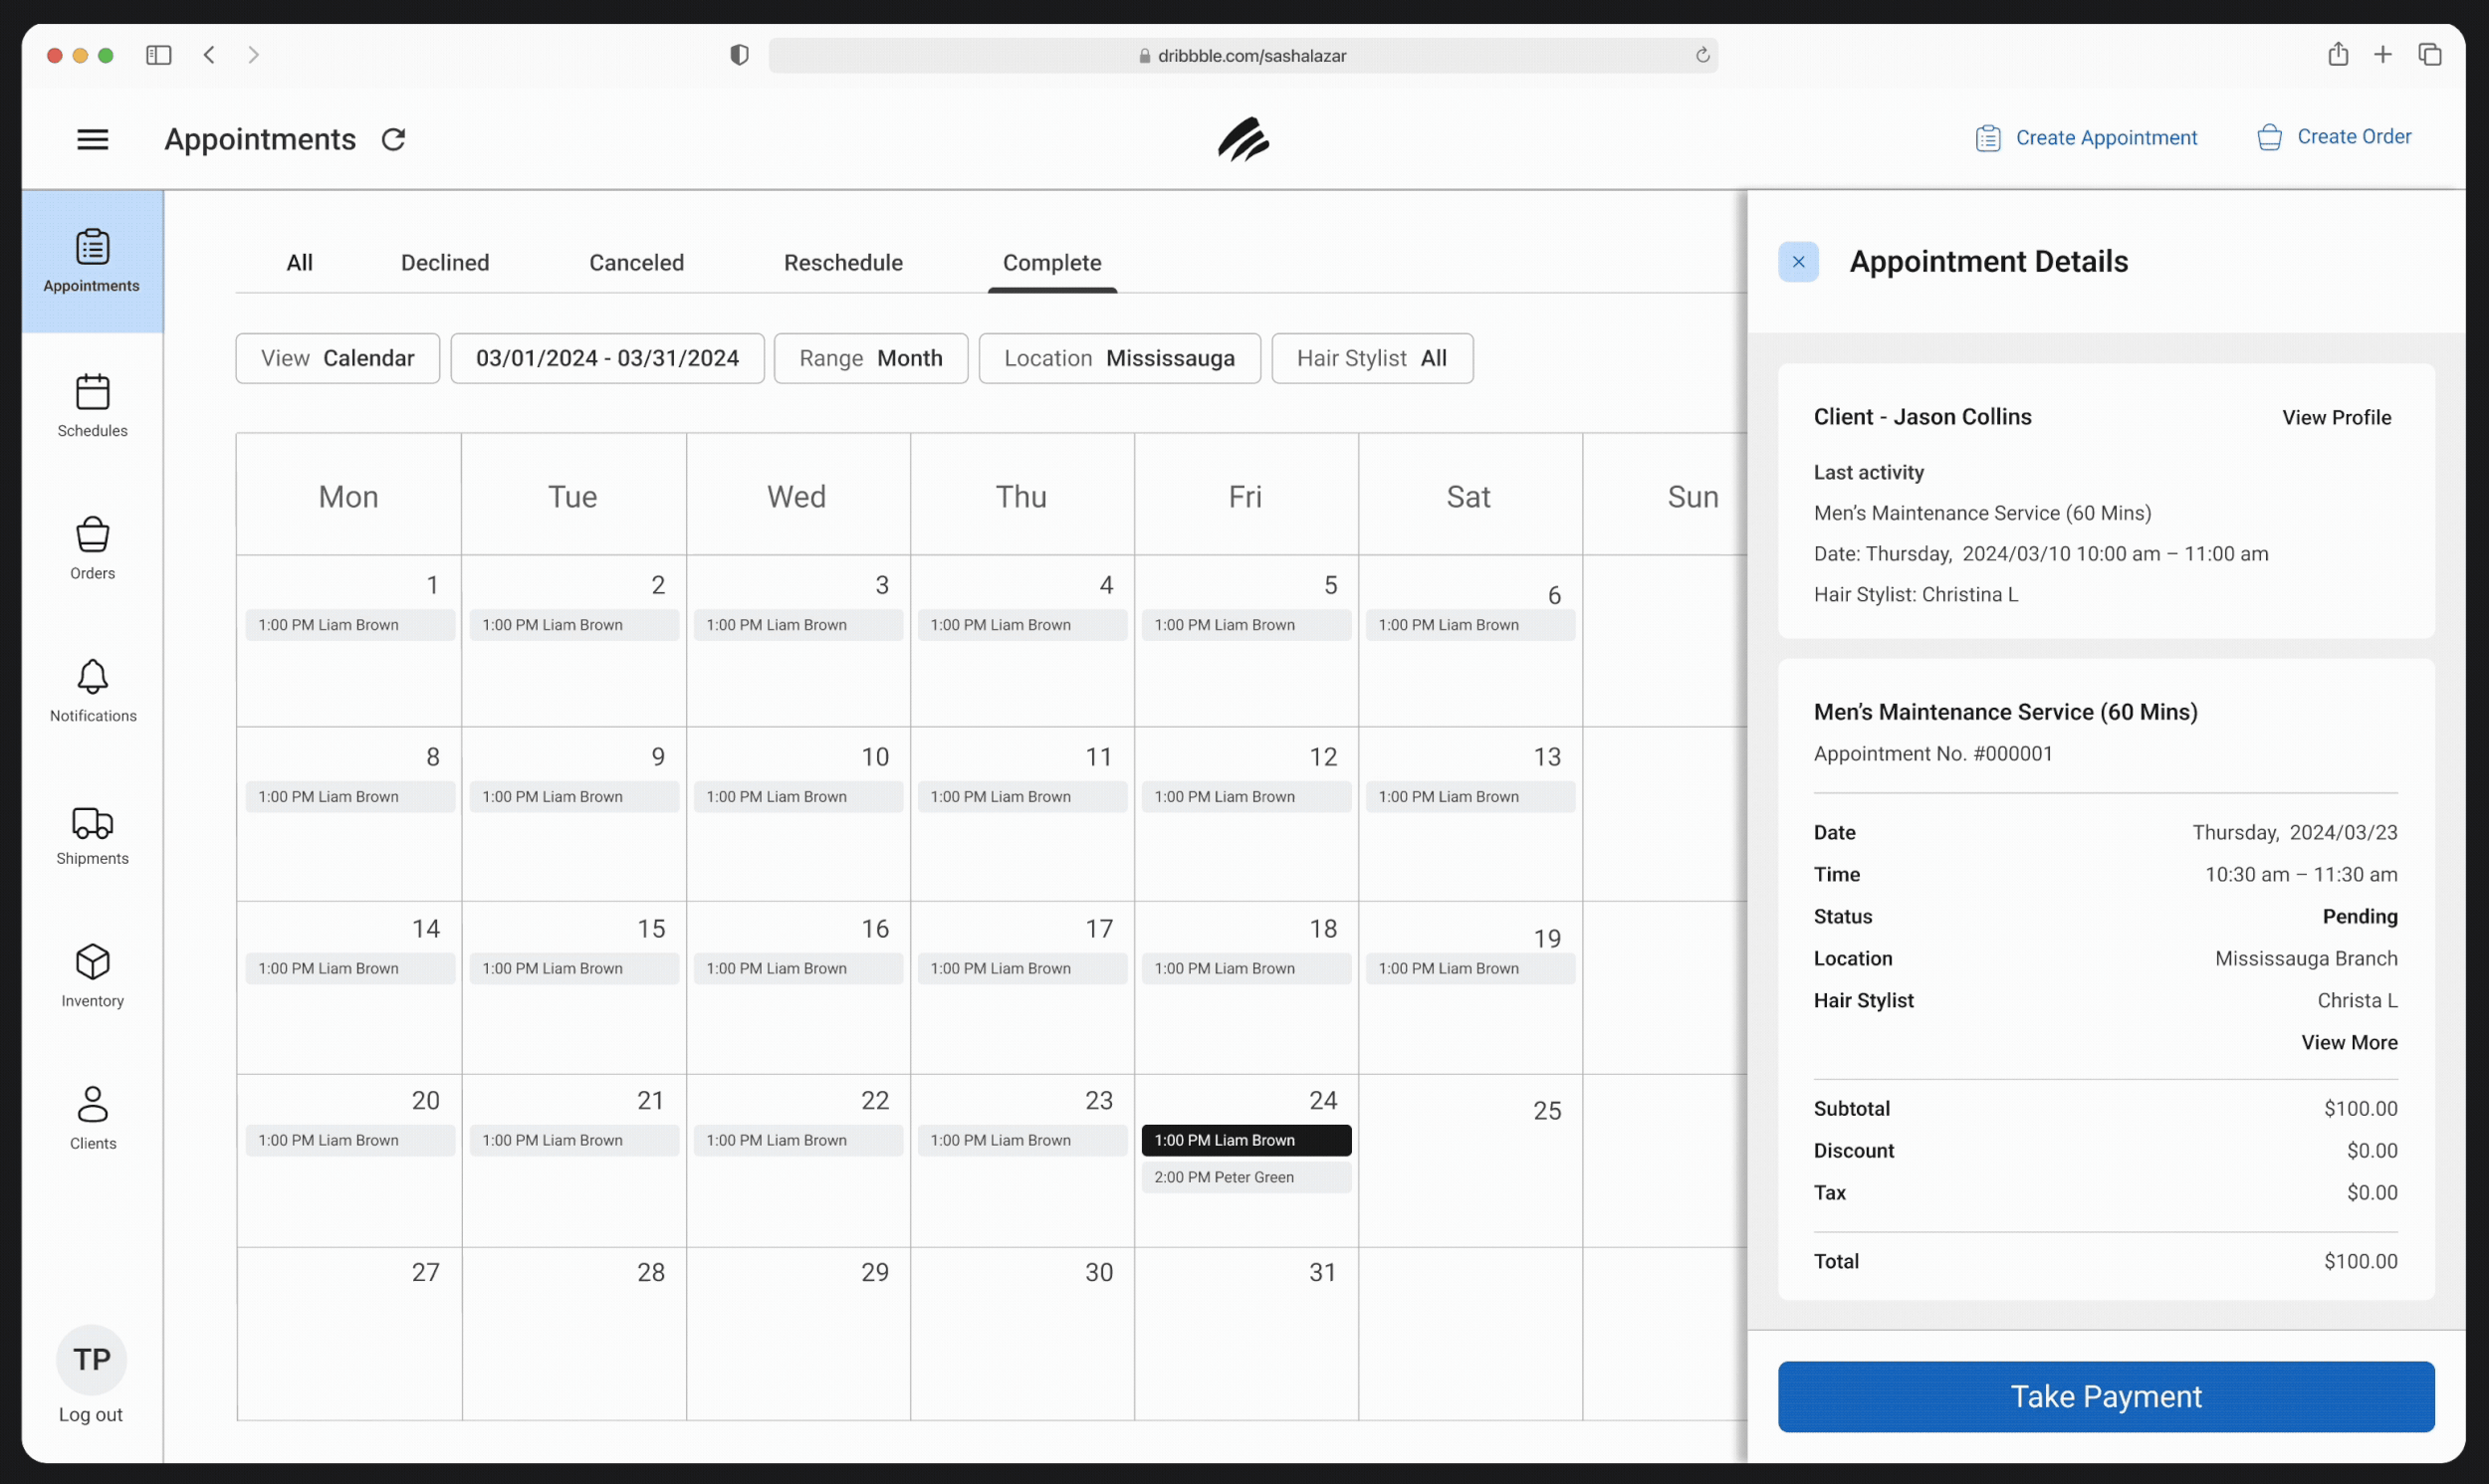Switch to the Declined tab

click(444, 263)
